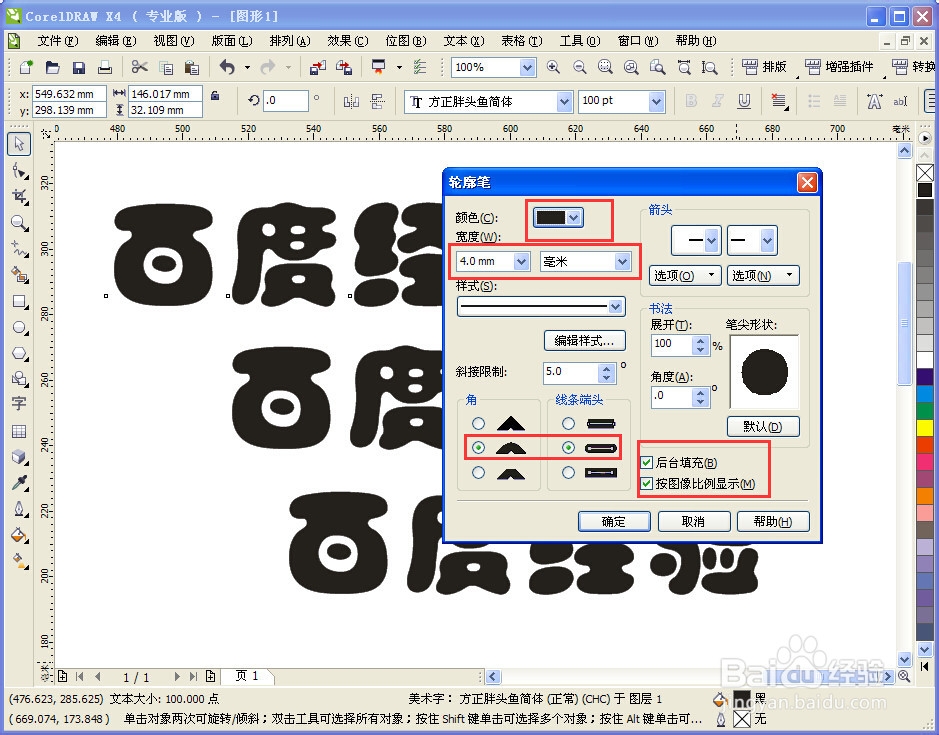Click the Open file icon
The width and height of the screenshot is (939, 735).
(x=53, y=67)
